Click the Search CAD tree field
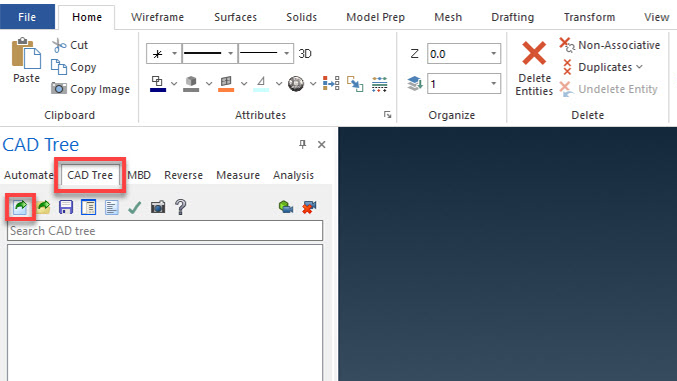 click(165, 231)
